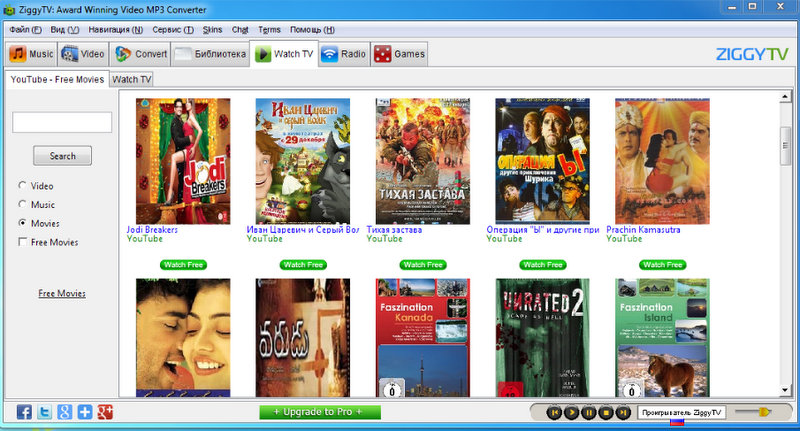Click the Upgrade to Pro button
The width and height of the screenshot is (800, 431).
(x=320, y=412)
